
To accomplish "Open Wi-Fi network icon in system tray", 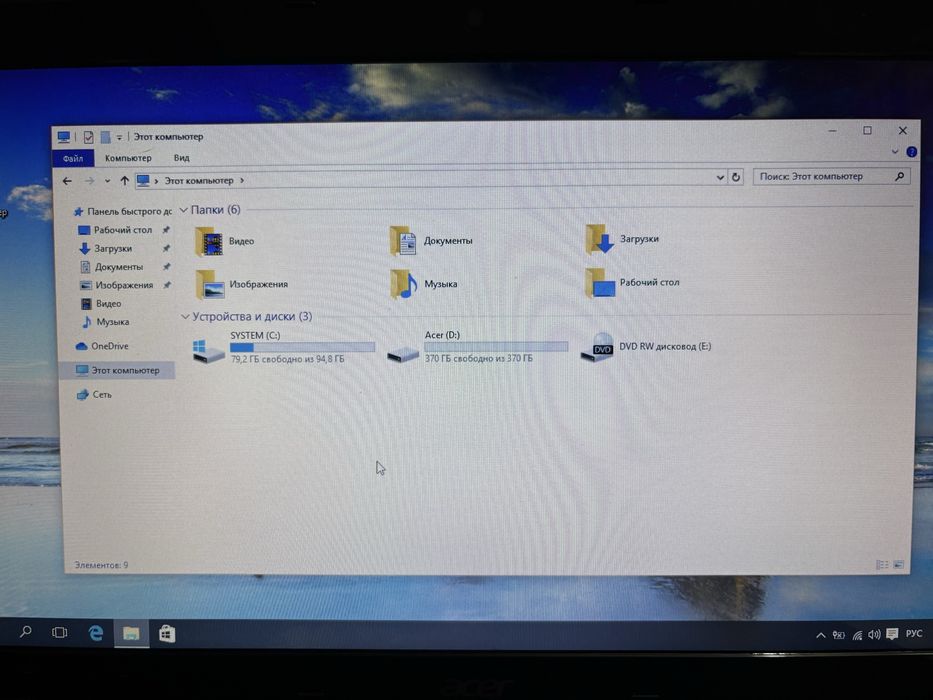I will pyautogui.click(x=857, y=636).
